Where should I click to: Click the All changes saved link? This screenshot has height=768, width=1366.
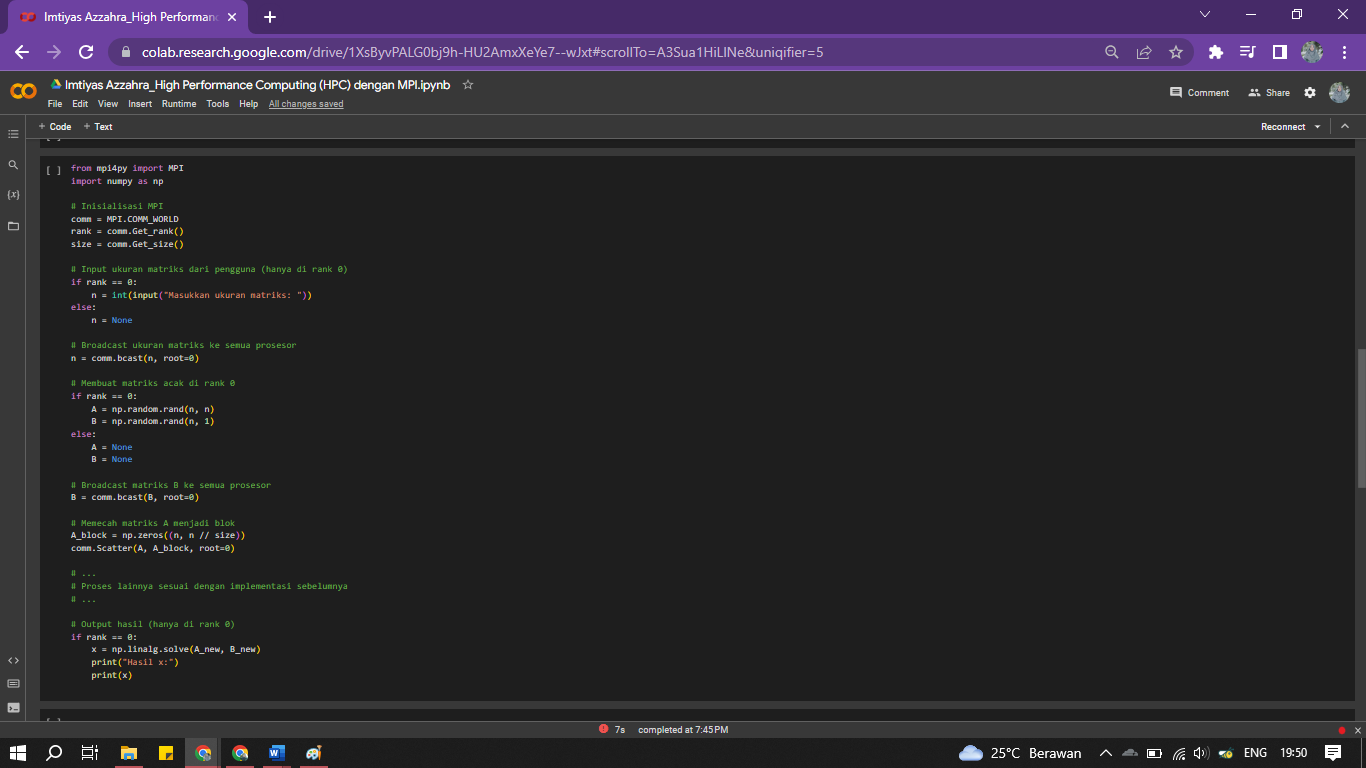pyautogui.click(x=305, y=104)
